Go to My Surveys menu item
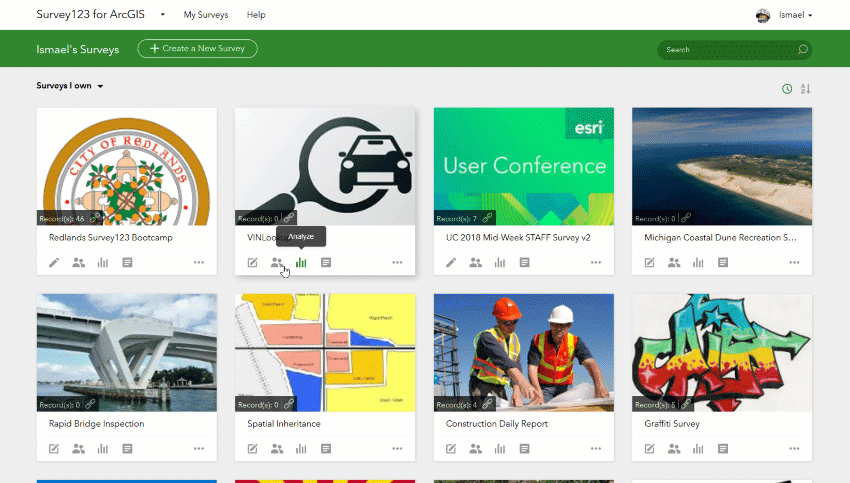 pyautogui.click(x=205, y=15)
